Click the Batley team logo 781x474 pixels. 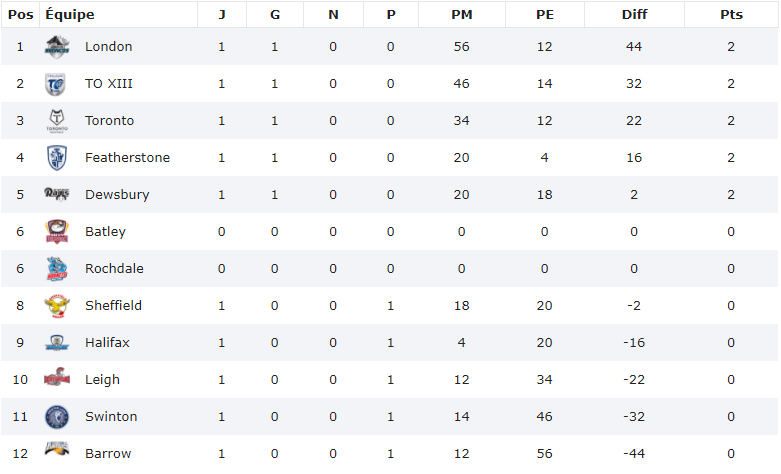(x=57, y=232)
